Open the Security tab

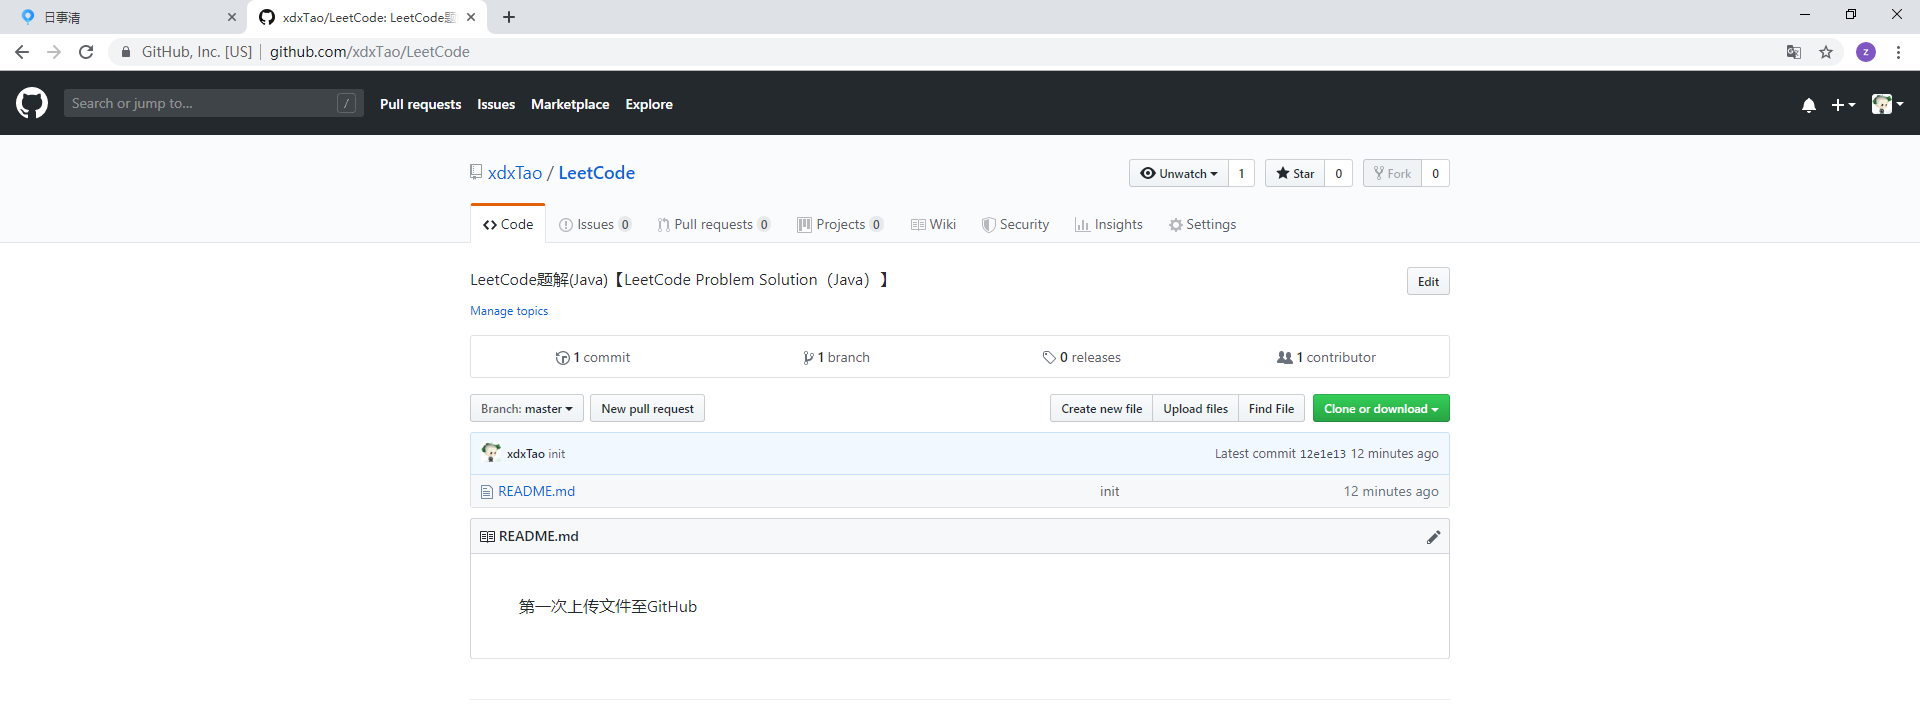pos(1016,224)
